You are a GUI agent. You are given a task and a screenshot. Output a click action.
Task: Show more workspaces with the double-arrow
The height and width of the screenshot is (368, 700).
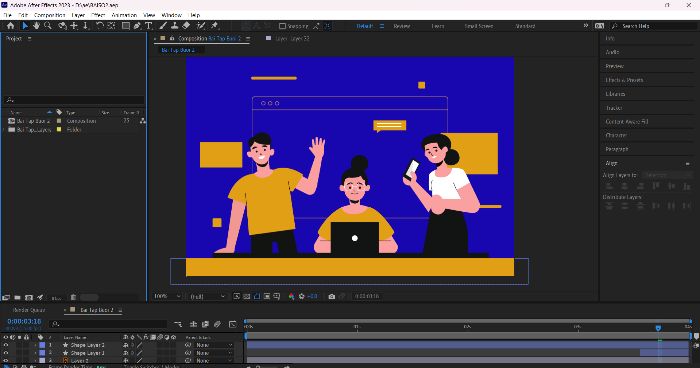(x=585, y=26)
